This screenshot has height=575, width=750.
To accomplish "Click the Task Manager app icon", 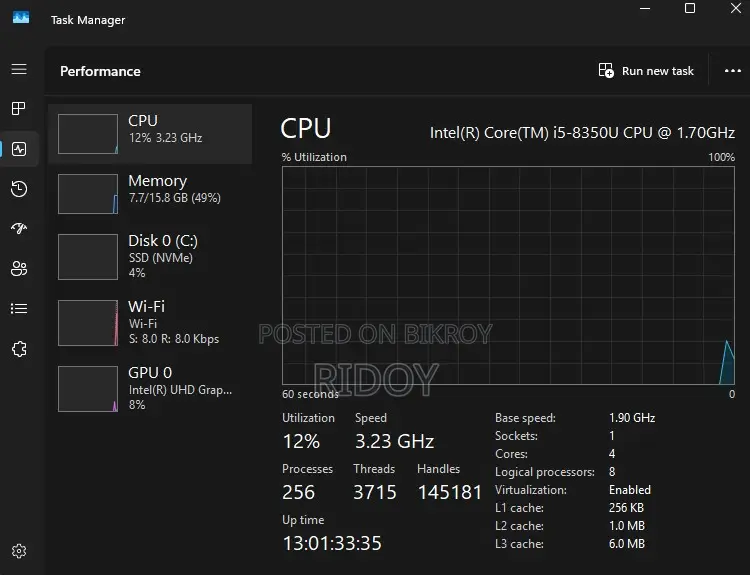I will click(x=21, y=18).
